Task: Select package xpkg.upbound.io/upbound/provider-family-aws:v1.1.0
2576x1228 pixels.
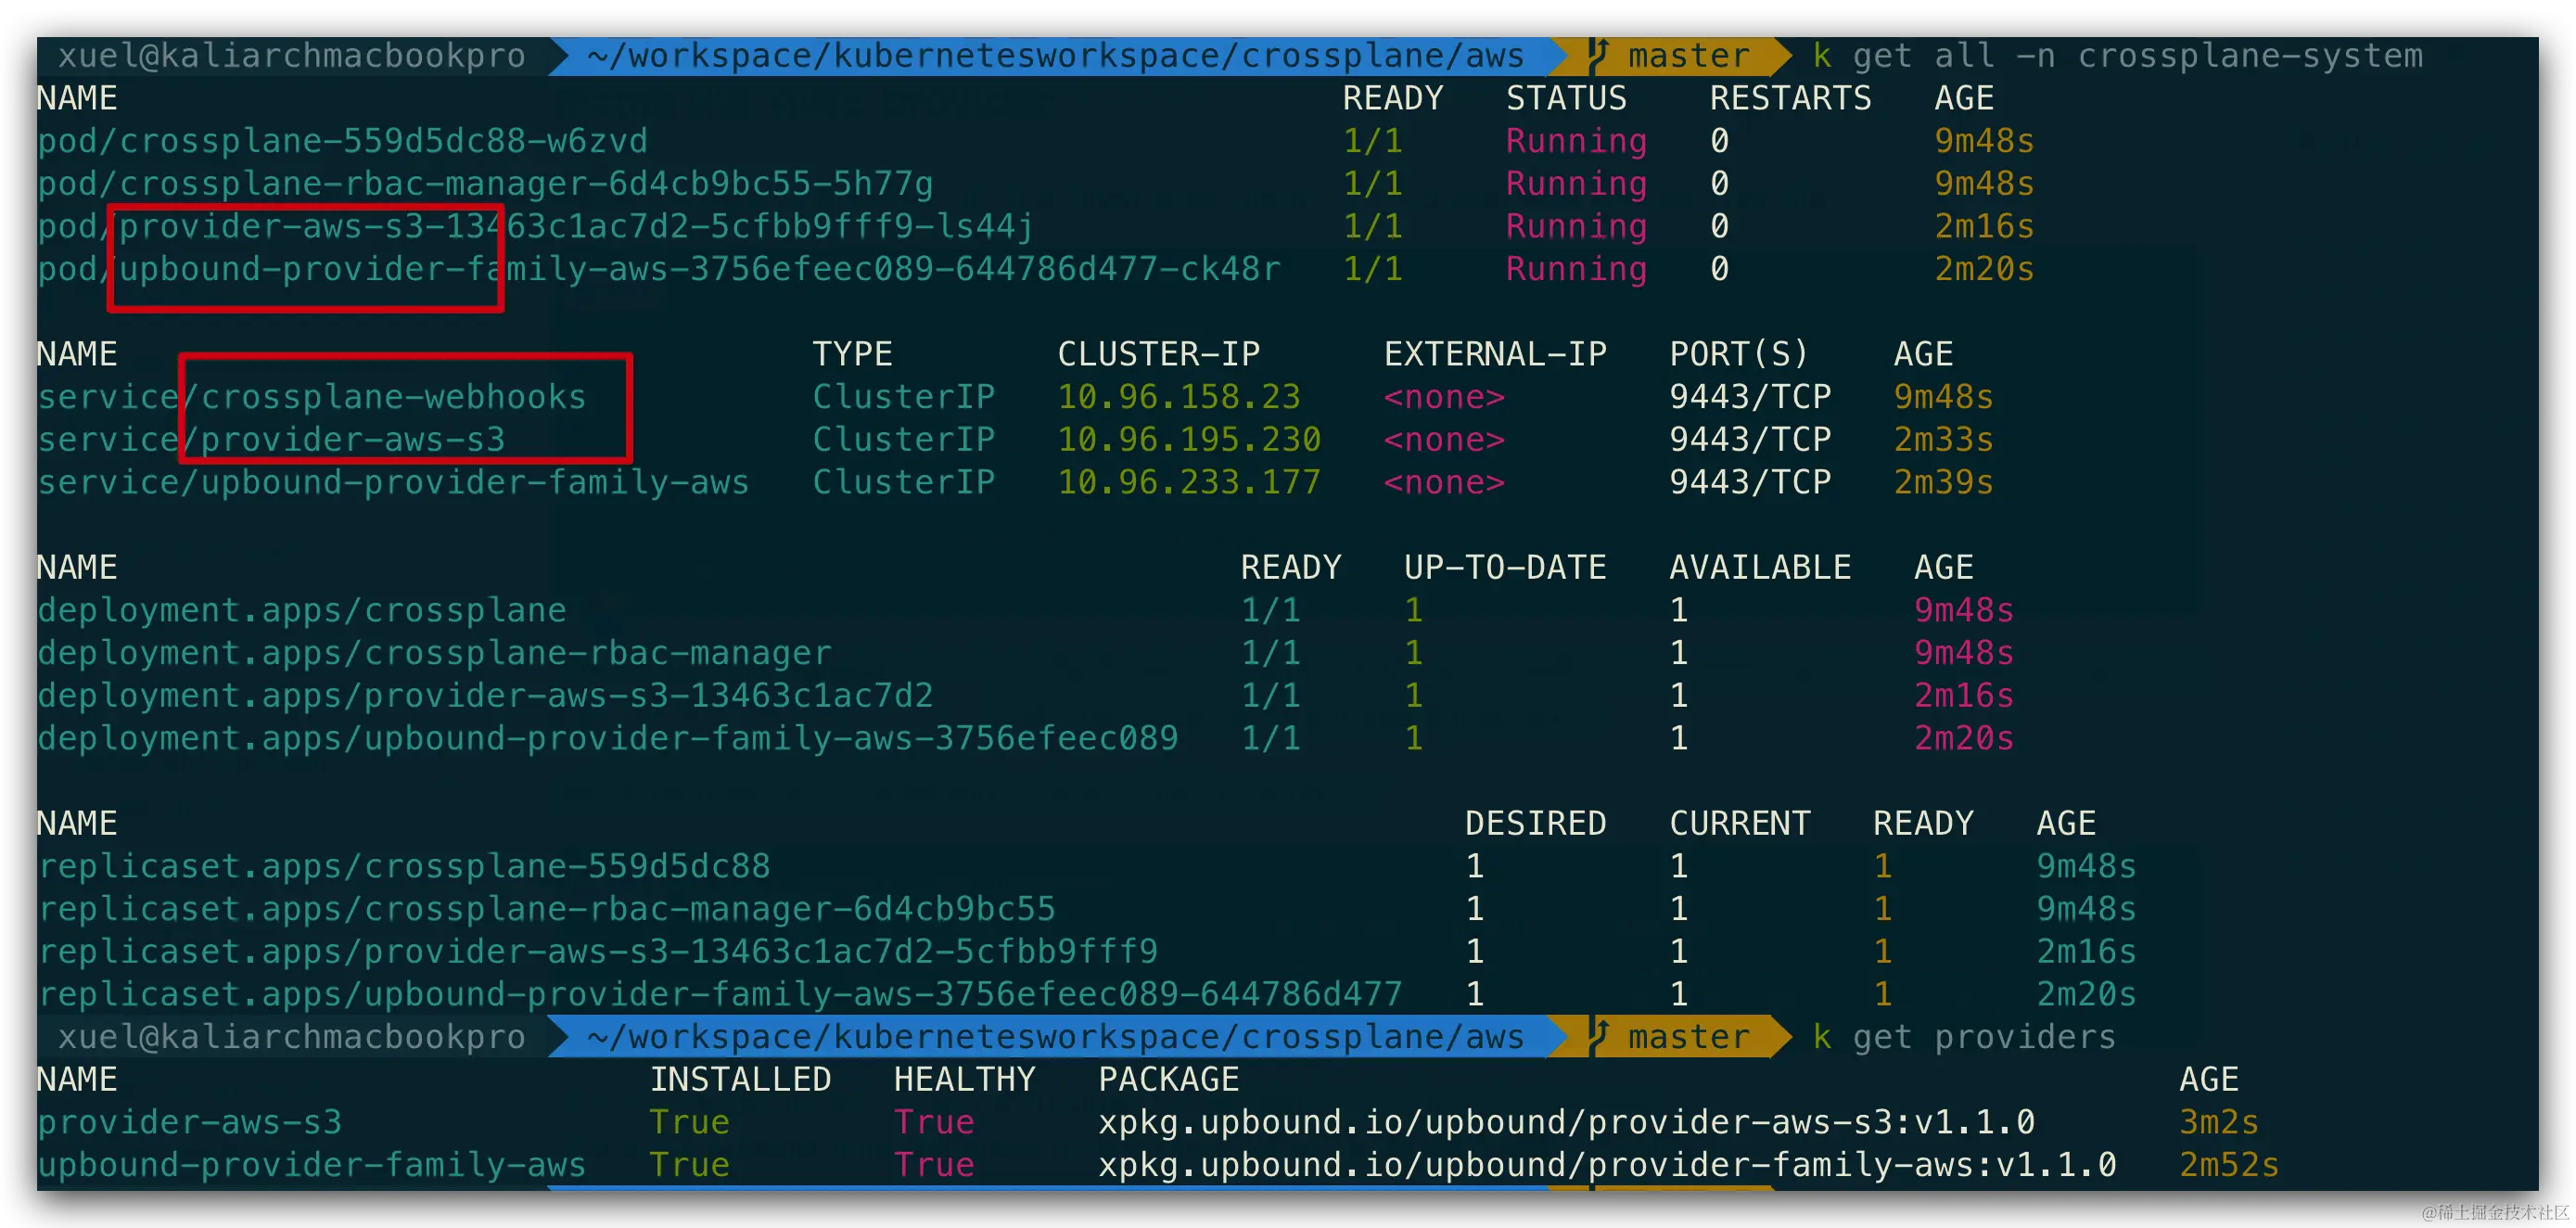Action: tap(1608, 1165)
